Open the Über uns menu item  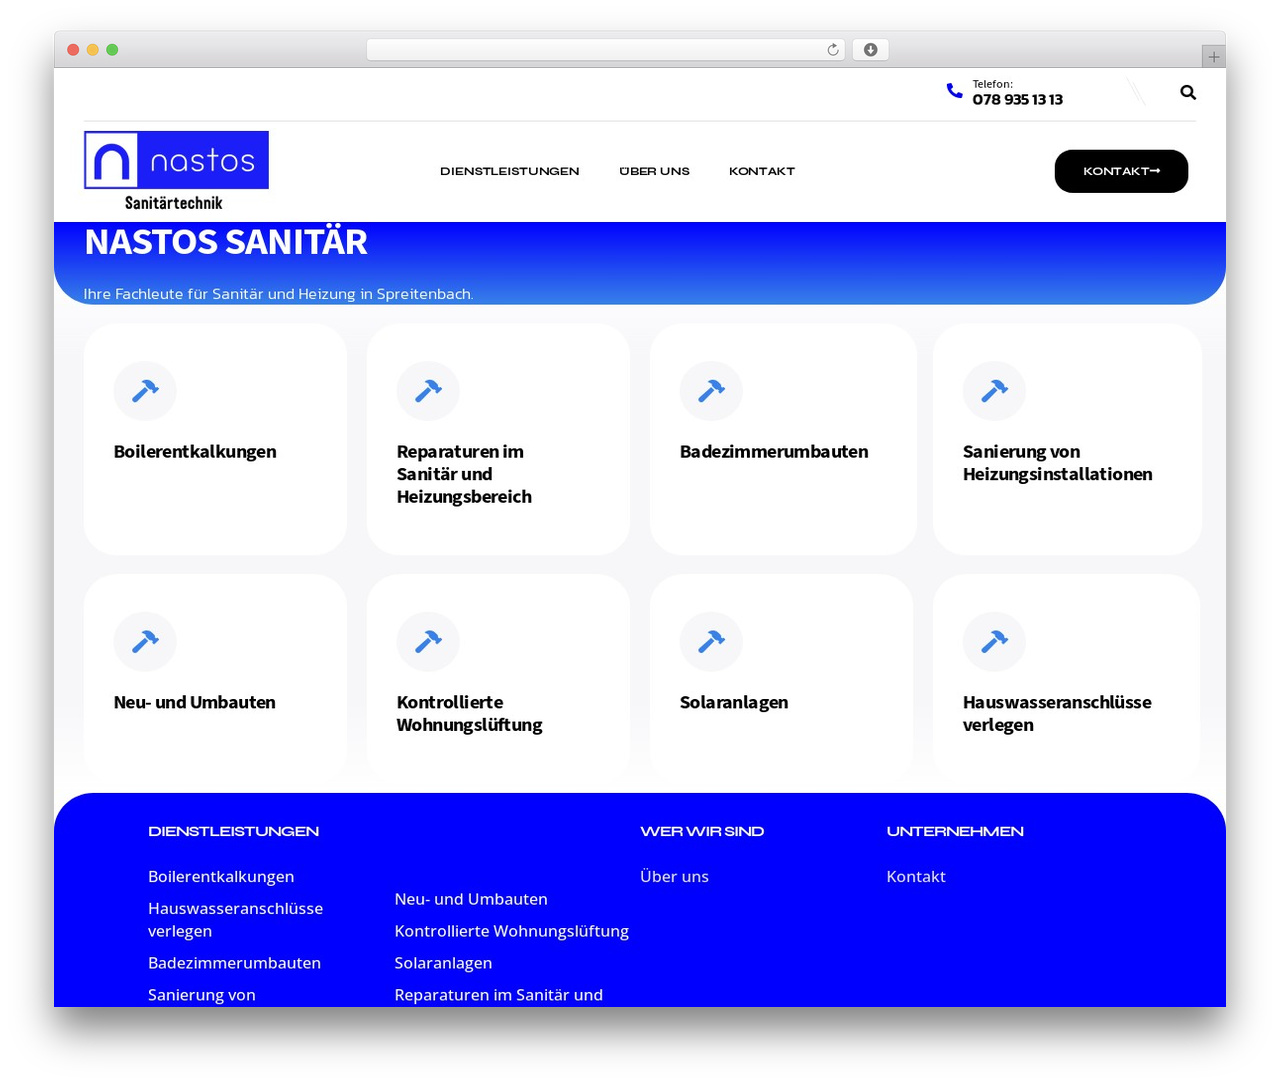[x=654, y=171]
